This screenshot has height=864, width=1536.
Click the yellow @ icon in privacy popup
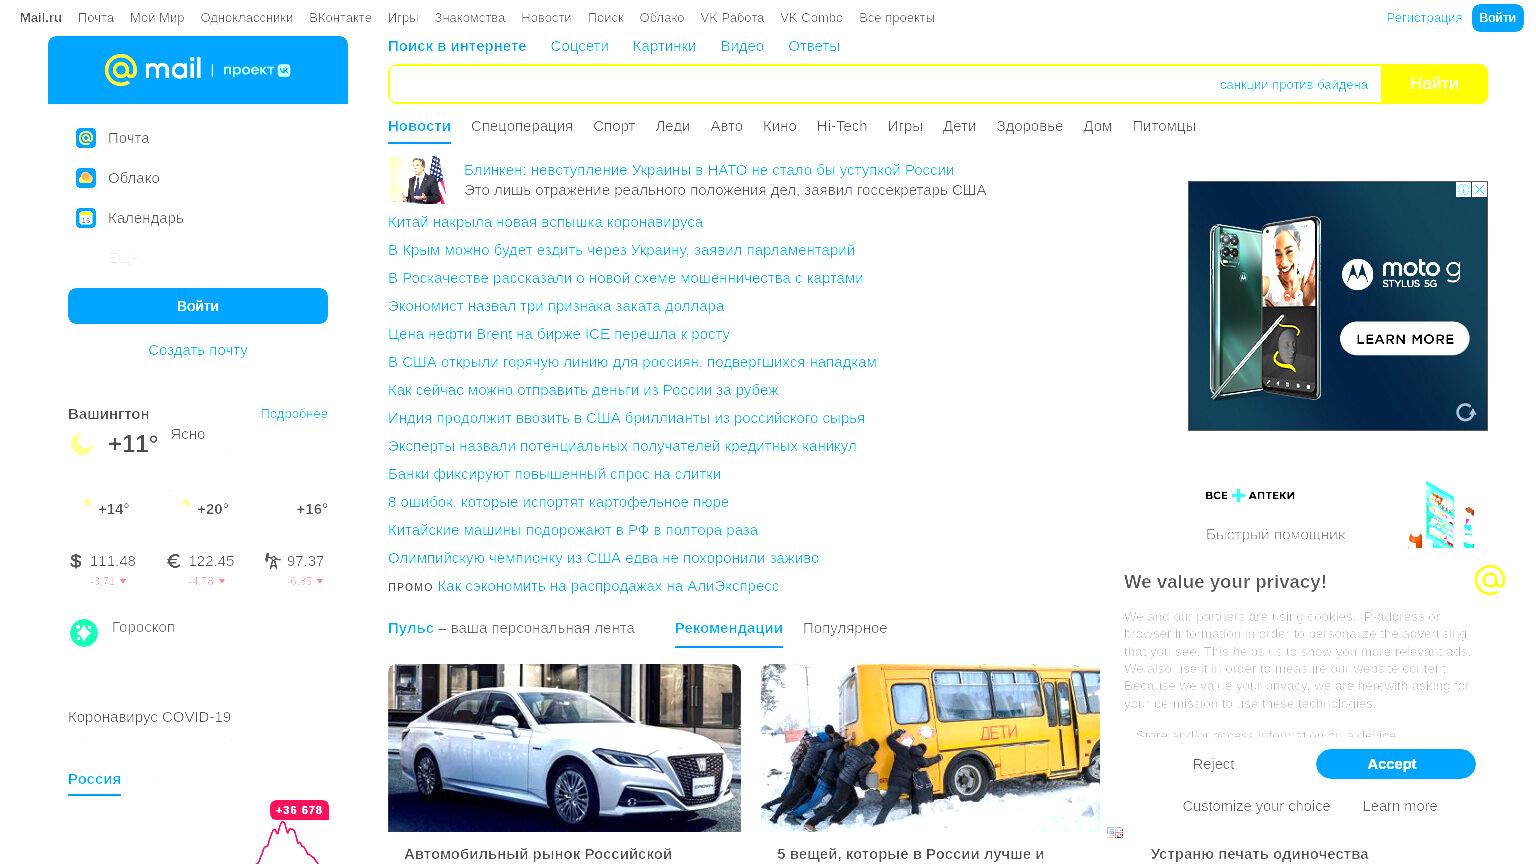(x=1489, y=579)
